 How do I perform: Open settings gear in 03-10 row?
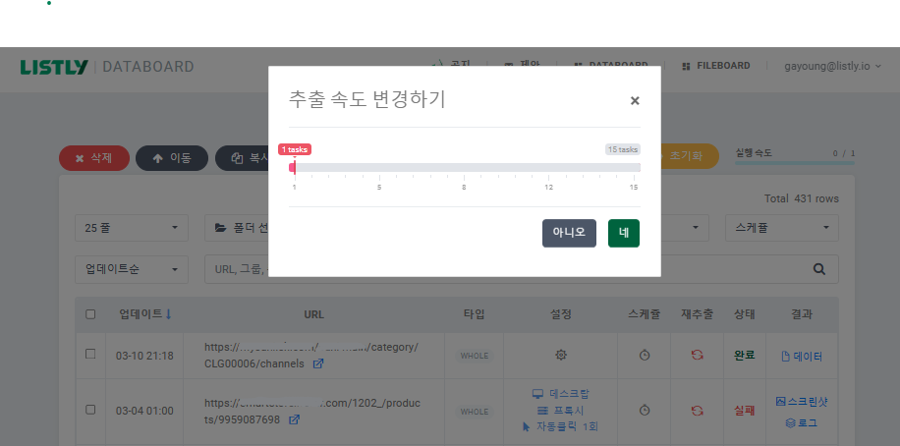561,355
